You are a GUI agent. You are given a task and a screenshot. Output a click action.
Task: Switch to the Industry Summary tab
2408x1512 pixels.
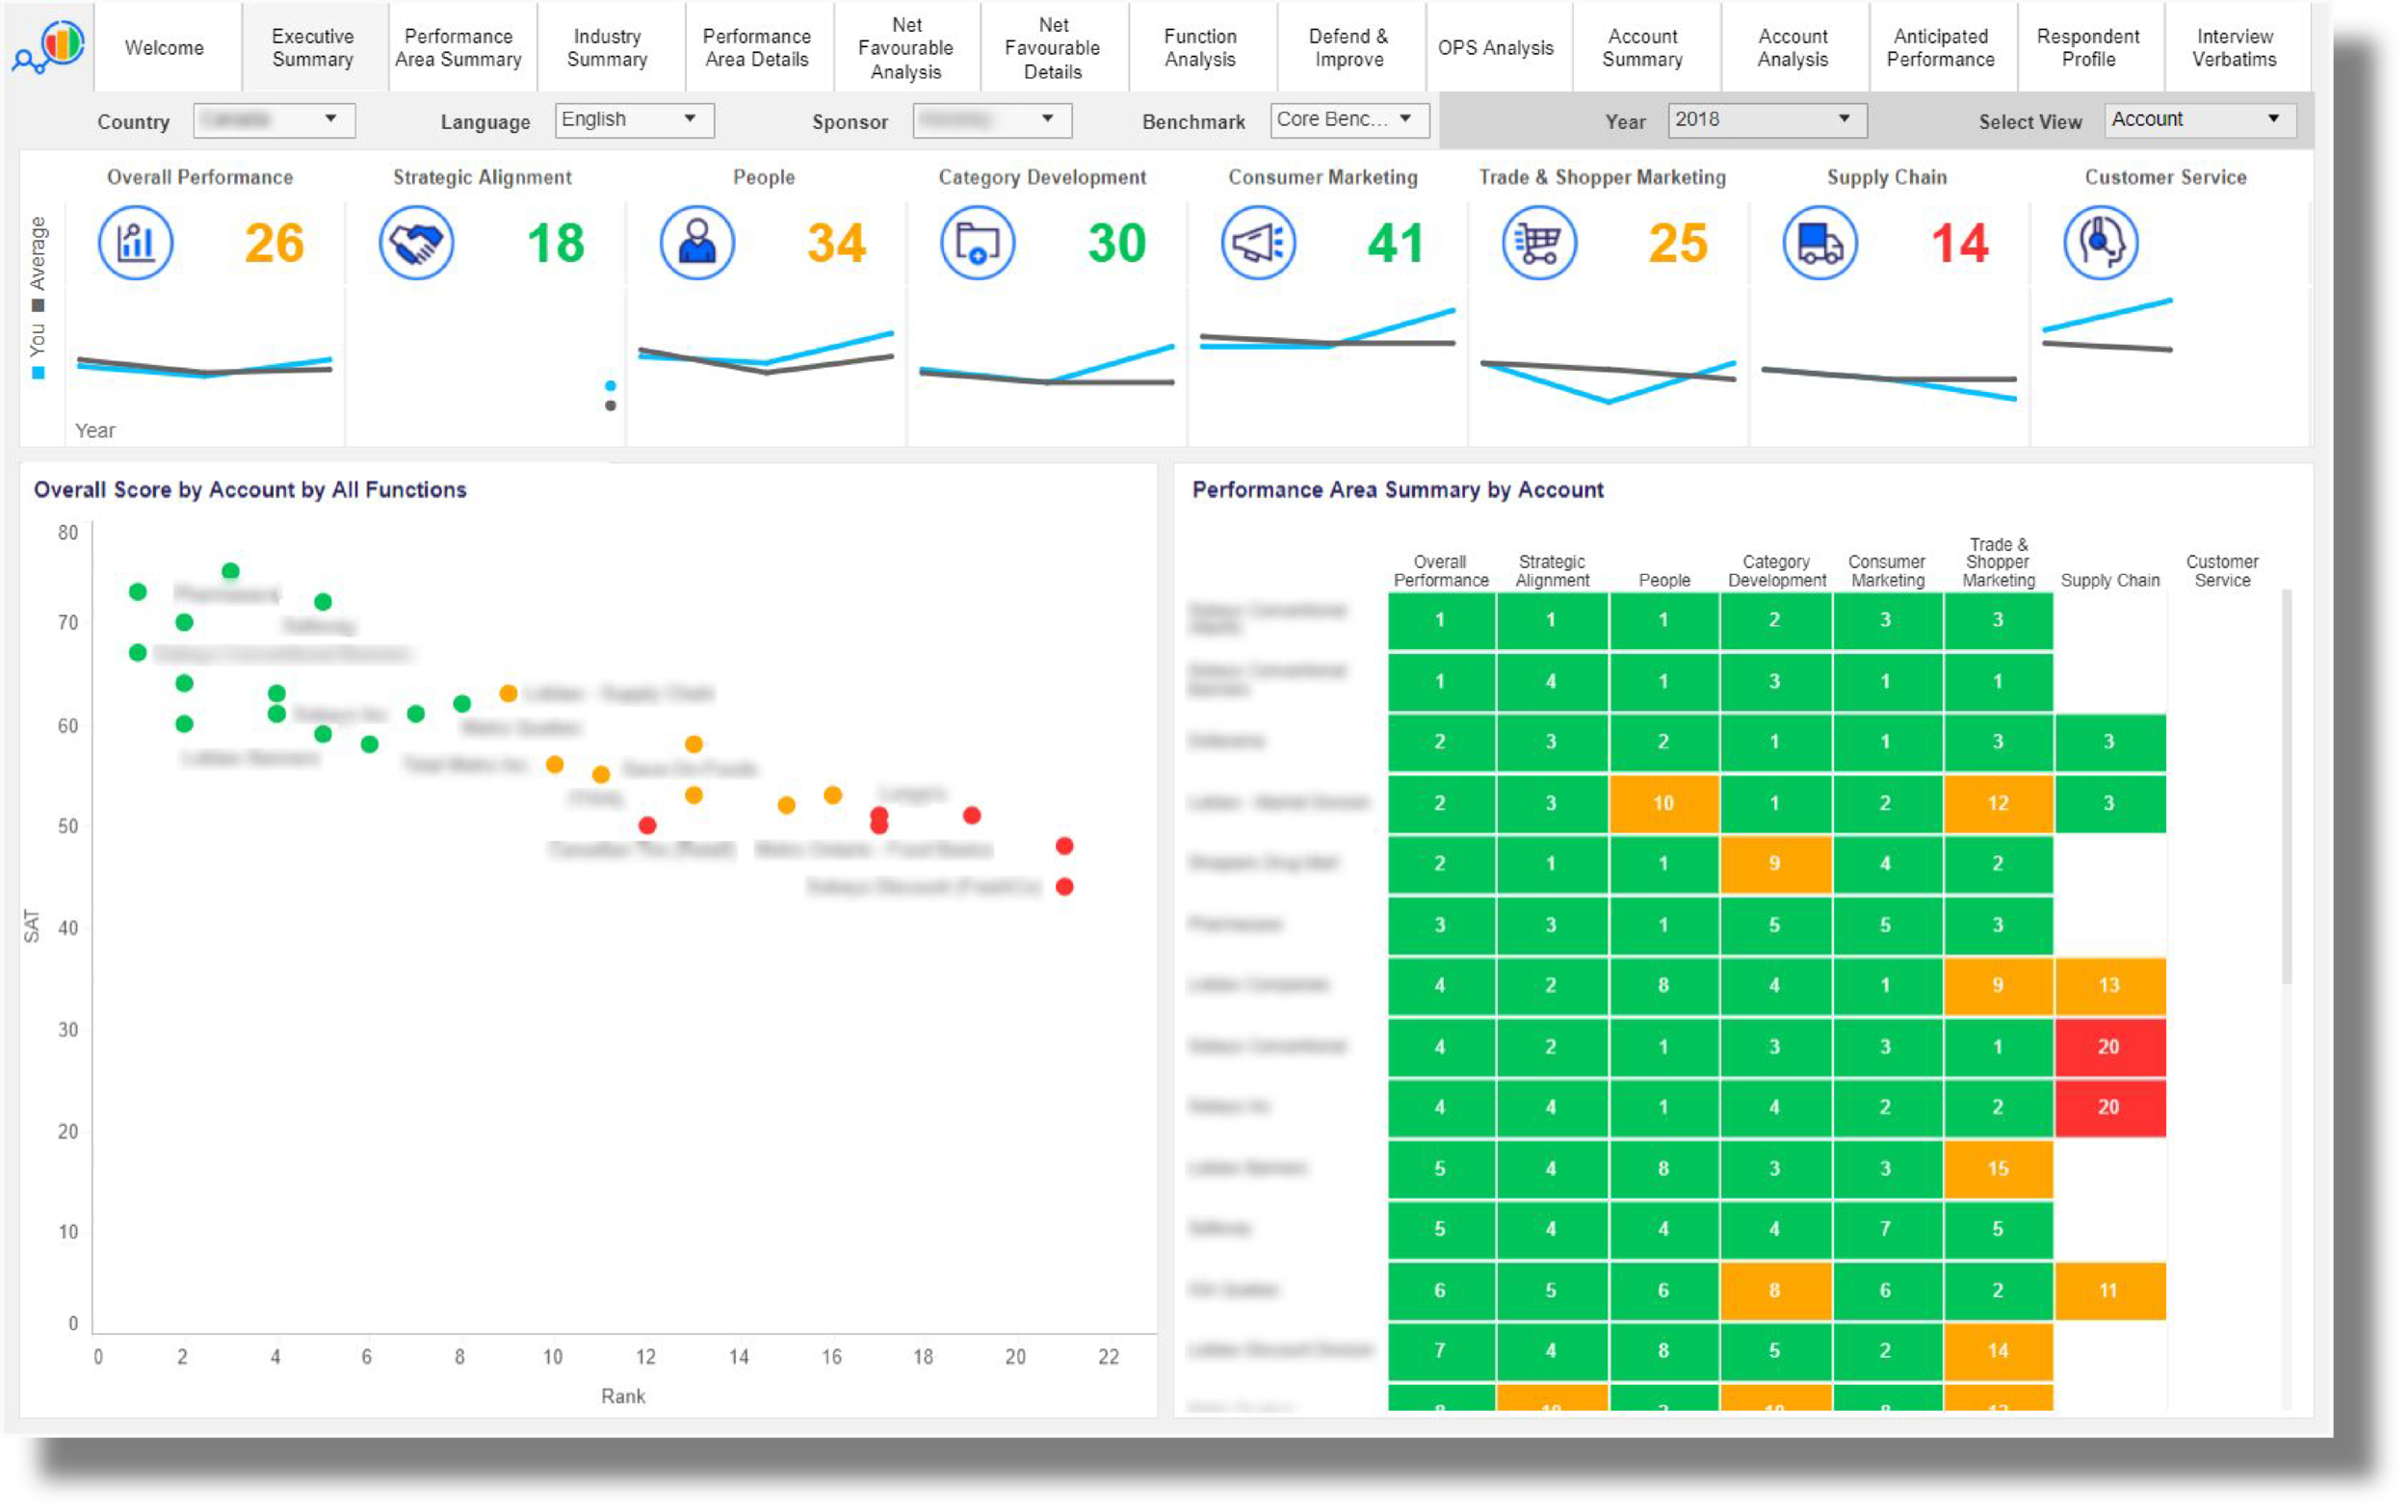pos(607,47)
